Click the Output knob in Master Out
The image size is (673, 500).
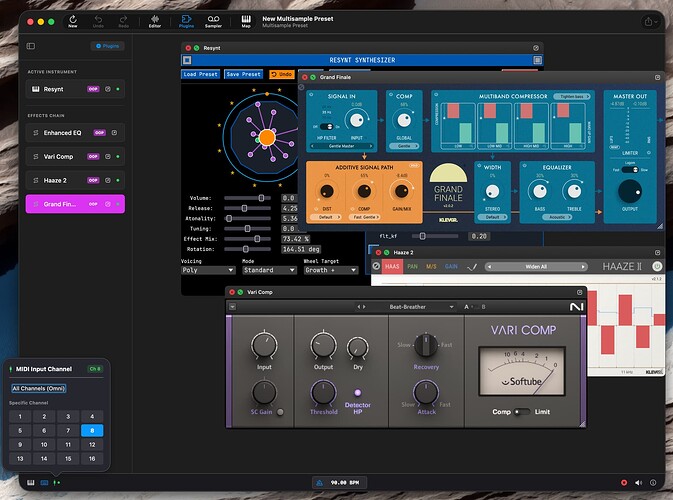tap(630, 191)
